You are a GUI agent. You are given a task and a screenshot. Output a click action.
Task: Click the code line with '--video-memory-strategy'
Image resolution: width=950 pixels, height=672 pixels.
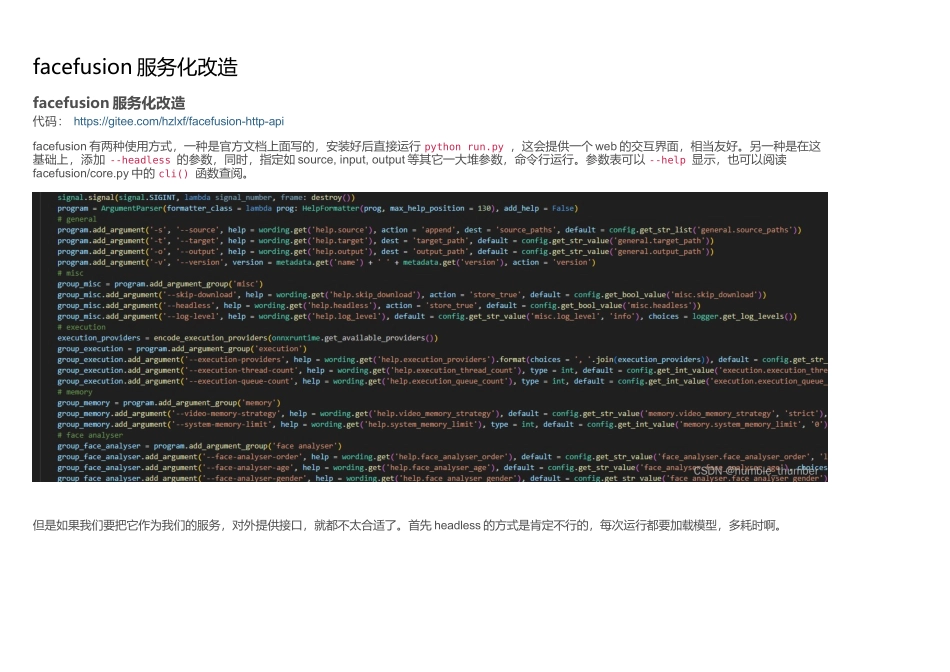442,414
